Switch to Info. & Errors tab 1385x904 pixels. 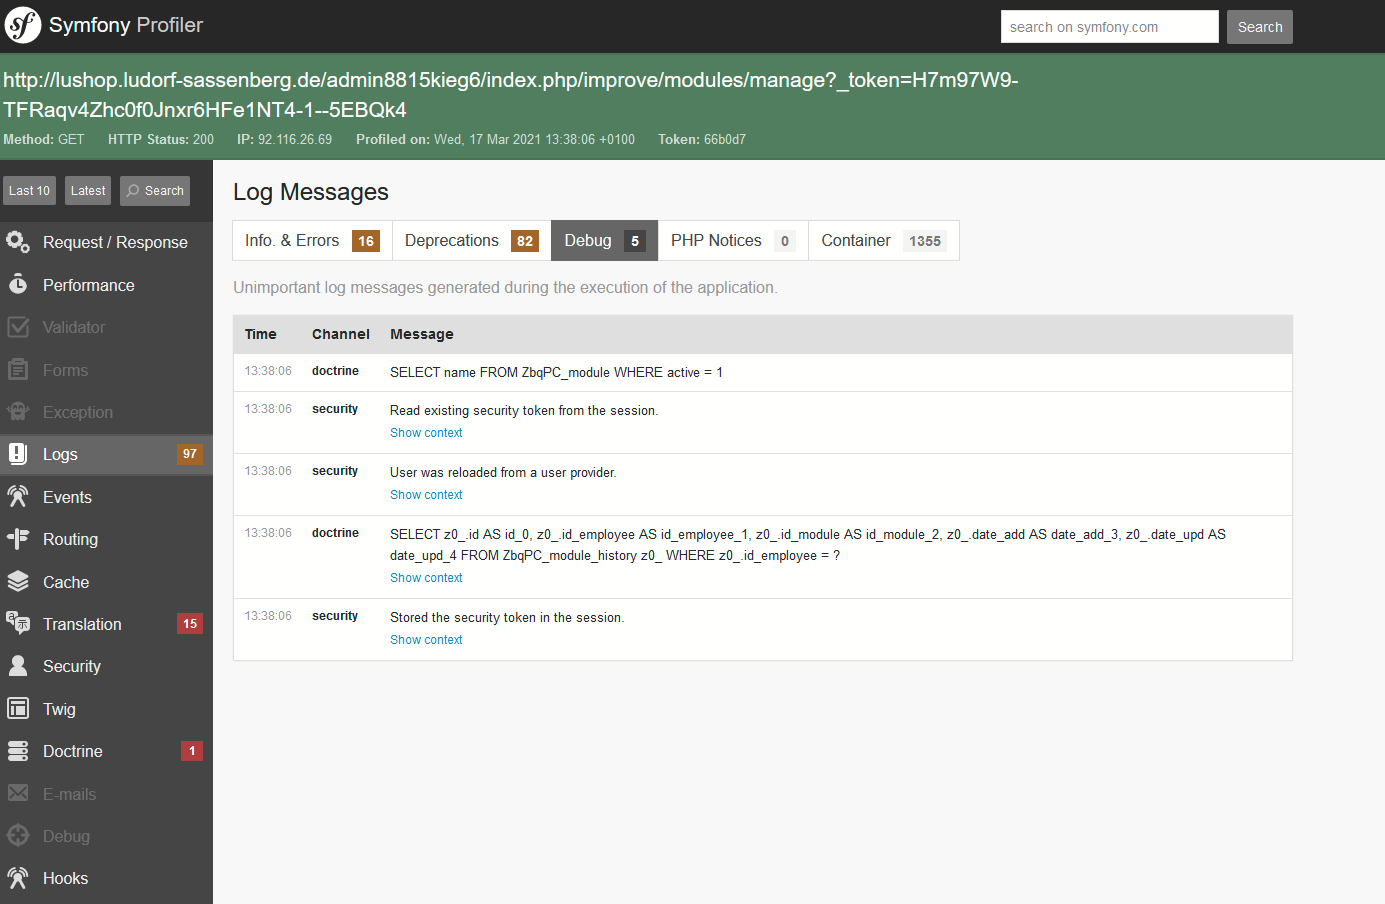(x=312, y=241)
